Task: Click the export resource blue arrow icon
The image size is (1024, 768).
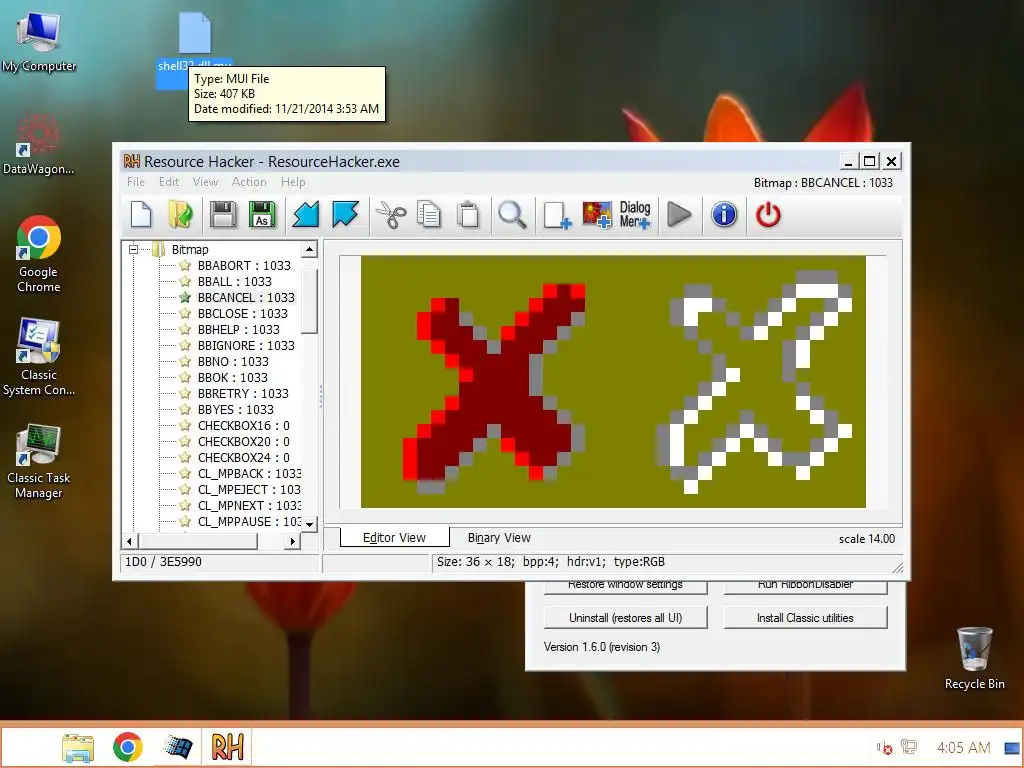Action: click(x=345, y=215)
